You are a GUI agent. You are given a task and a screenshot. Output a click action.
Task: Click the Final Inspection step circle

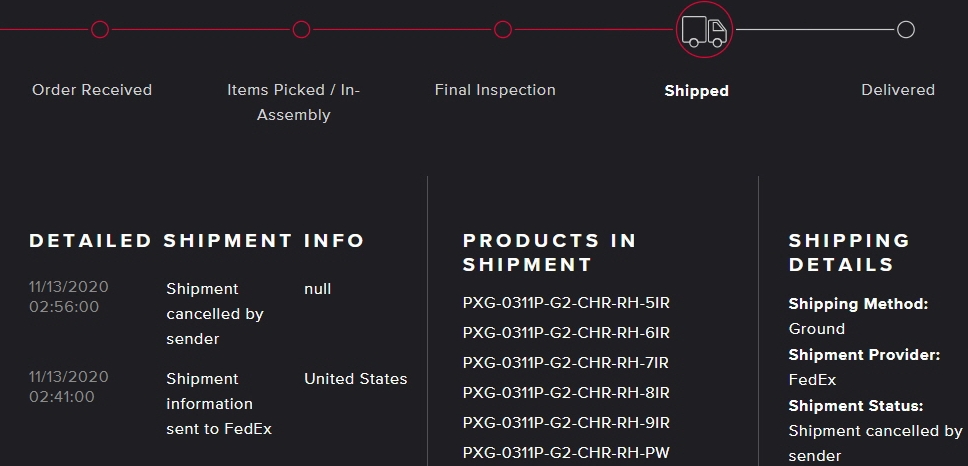[x=503, y=29]
